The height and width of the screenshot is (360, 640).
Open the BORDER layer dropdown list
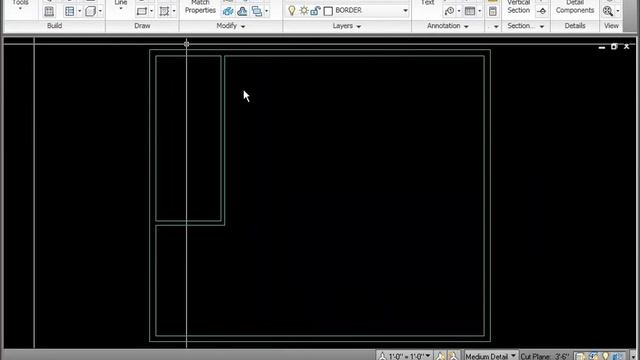point(405,11)
